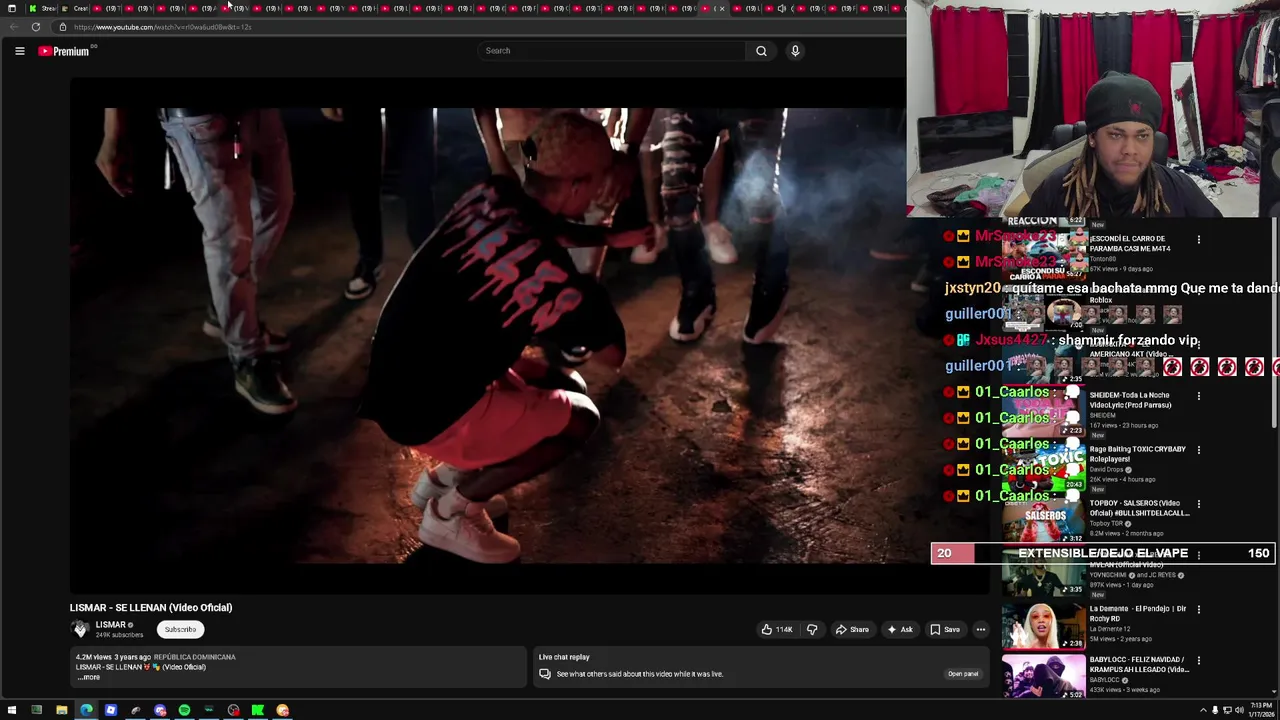Open the BABYLOCC video thumbnail
The image size is (1280, 720).
coord(1043,677)
